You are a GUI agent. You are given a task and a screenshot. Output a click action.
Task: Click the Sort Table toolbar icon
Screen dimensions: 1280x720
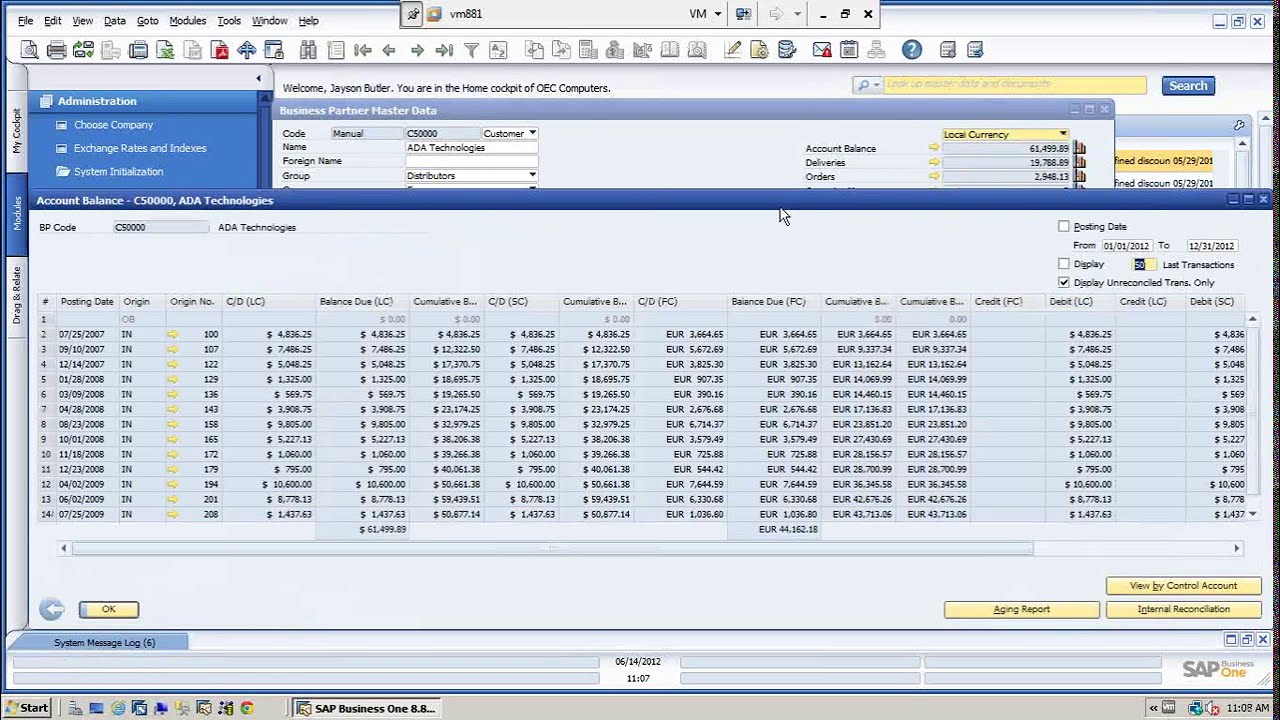coord(498,50)
